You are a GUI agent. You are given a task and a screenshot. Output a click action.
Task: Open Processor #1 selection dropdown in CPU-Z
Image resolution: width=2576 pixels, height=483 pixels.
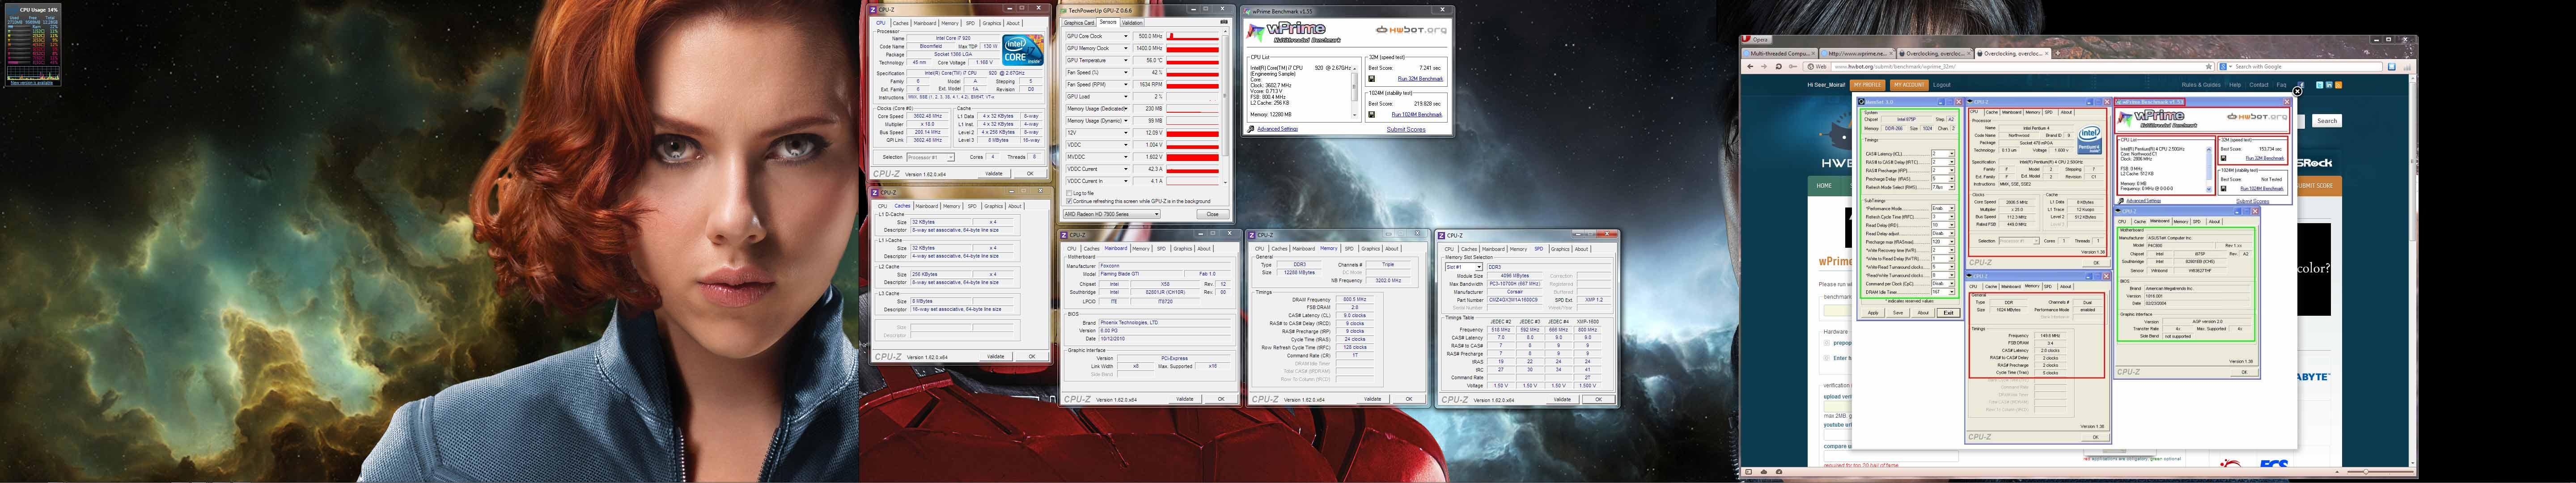click(930, 157)
